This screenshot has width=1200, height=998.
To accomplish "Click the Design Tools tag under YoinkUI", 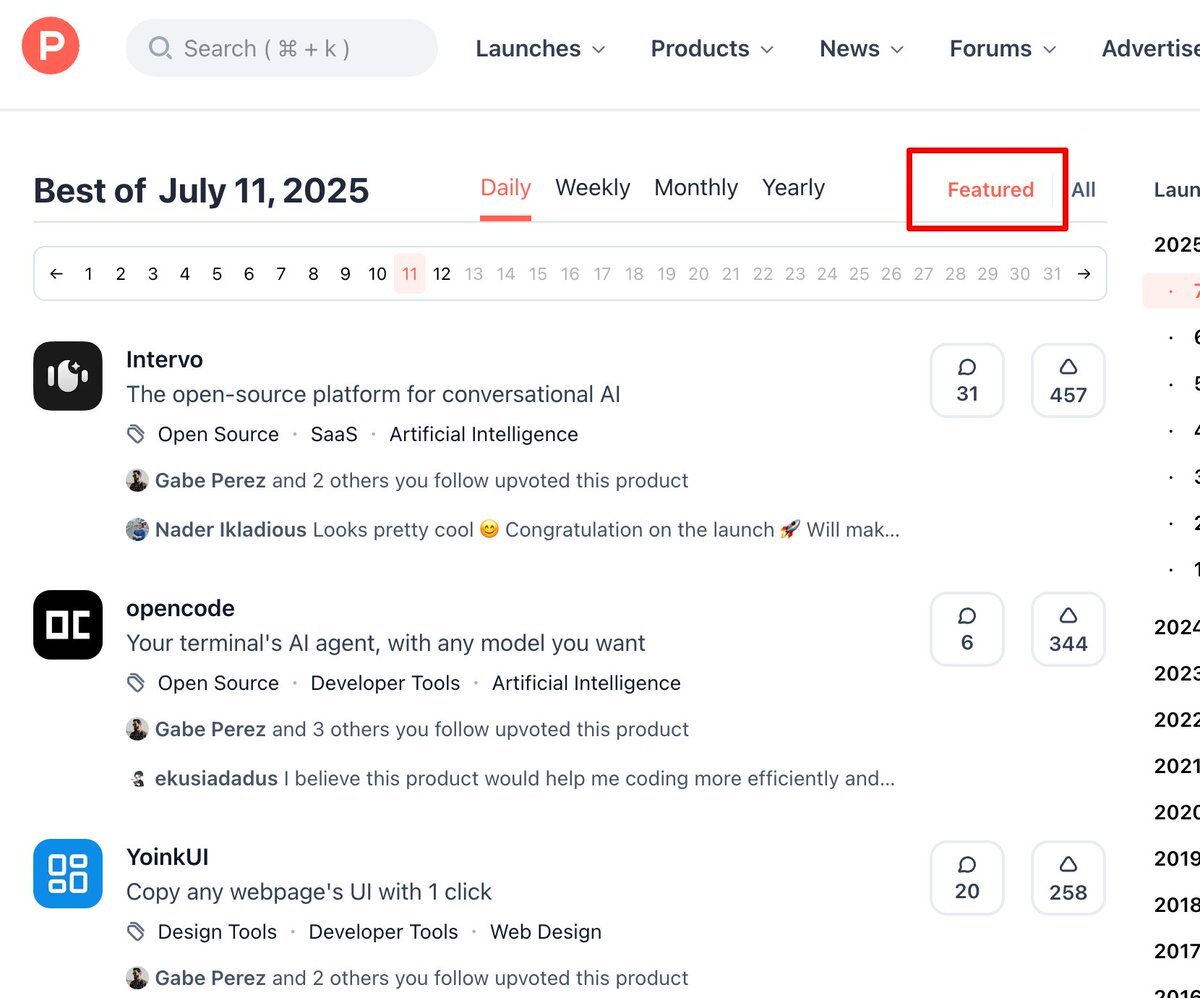I will 217,933.
